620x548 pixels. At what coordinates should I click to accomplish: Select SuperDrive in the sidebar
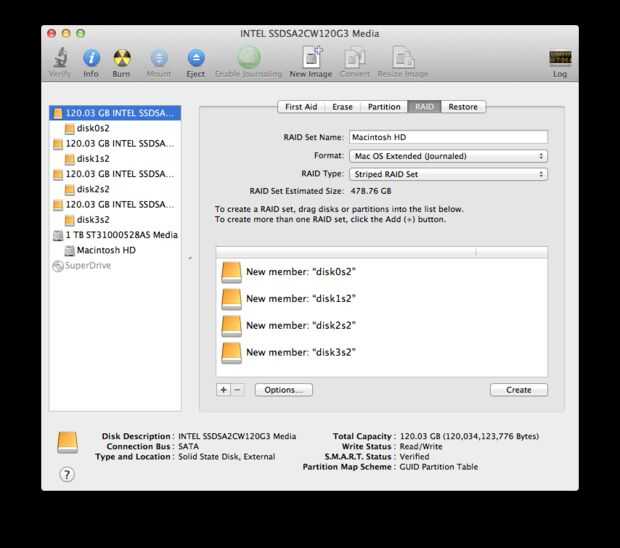click(115, 265)
